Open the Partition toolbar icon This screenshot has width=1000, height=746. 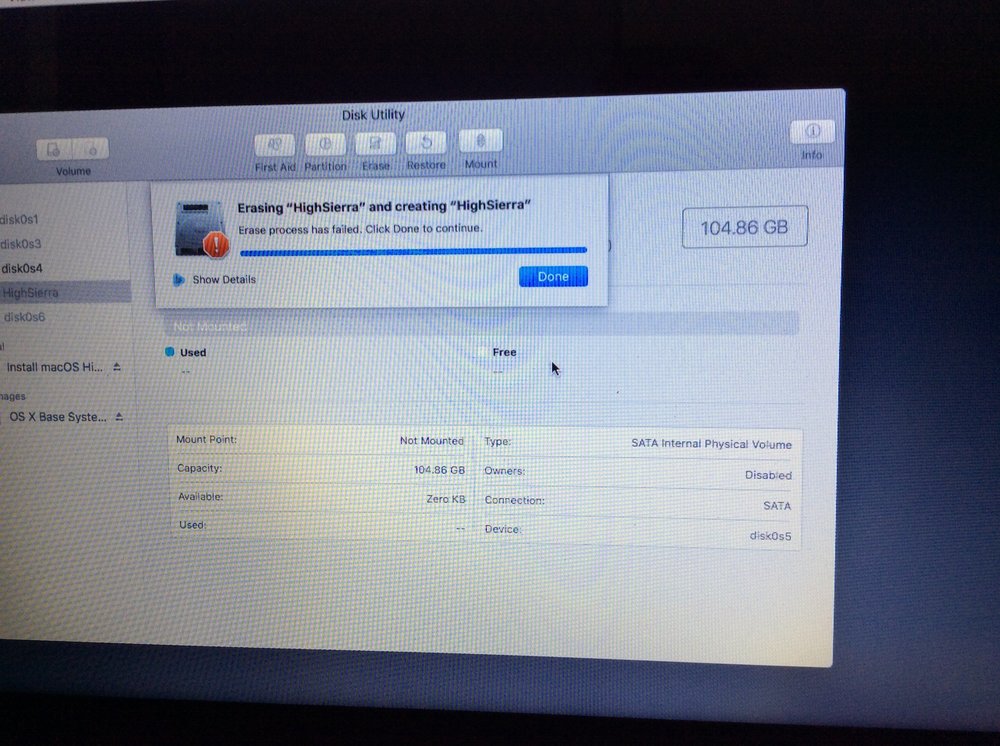tap(325, 144)
